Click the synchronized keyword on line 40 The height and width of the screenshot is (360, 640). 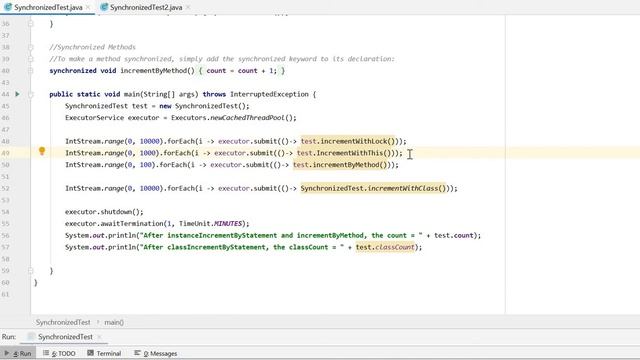(x=73, y=71)
